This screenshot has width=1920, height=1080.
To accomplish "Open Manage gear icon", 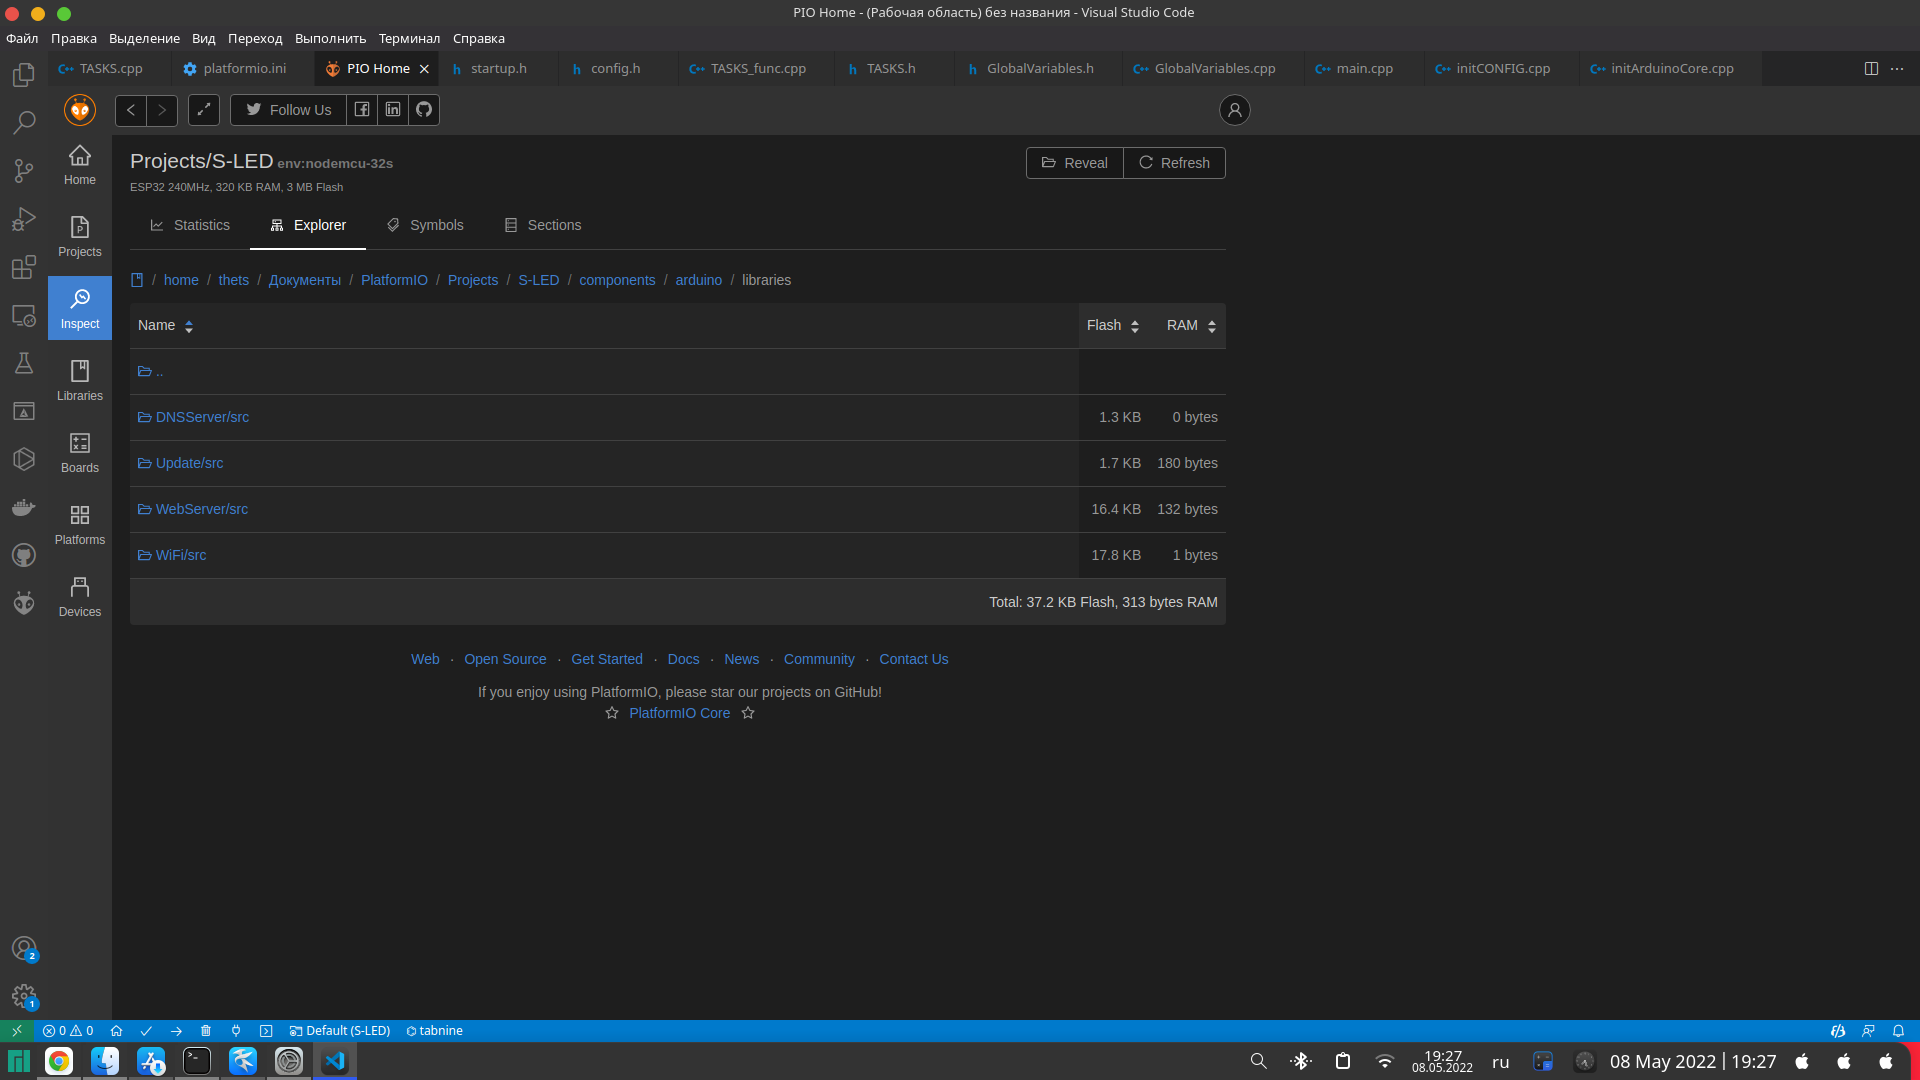I will (x=24, y=996).
